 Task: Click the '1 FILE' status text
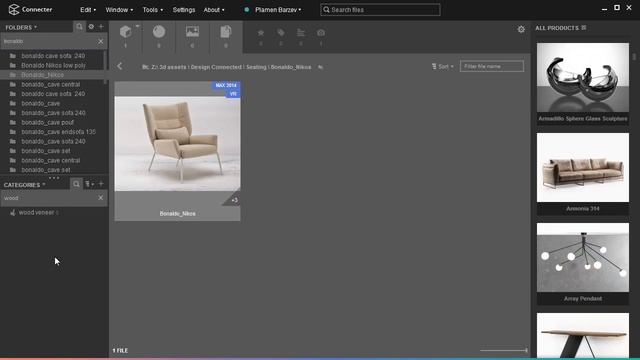tap(120, 351)
